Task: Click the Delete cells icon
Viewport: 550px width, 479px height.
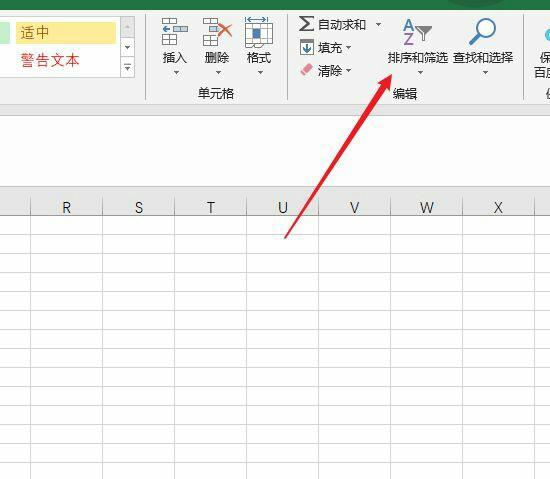Action: [217, 32]
